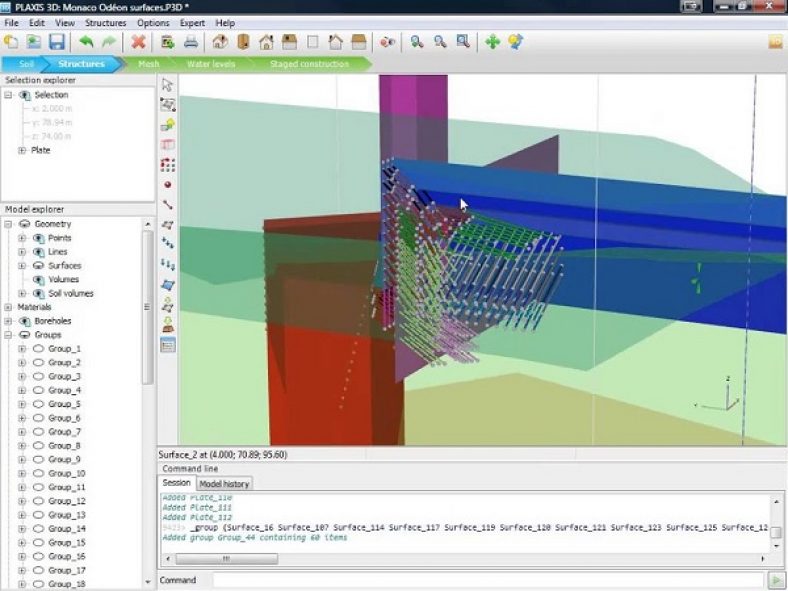
Task: Open the Structures menu
Action: [105, 22]
